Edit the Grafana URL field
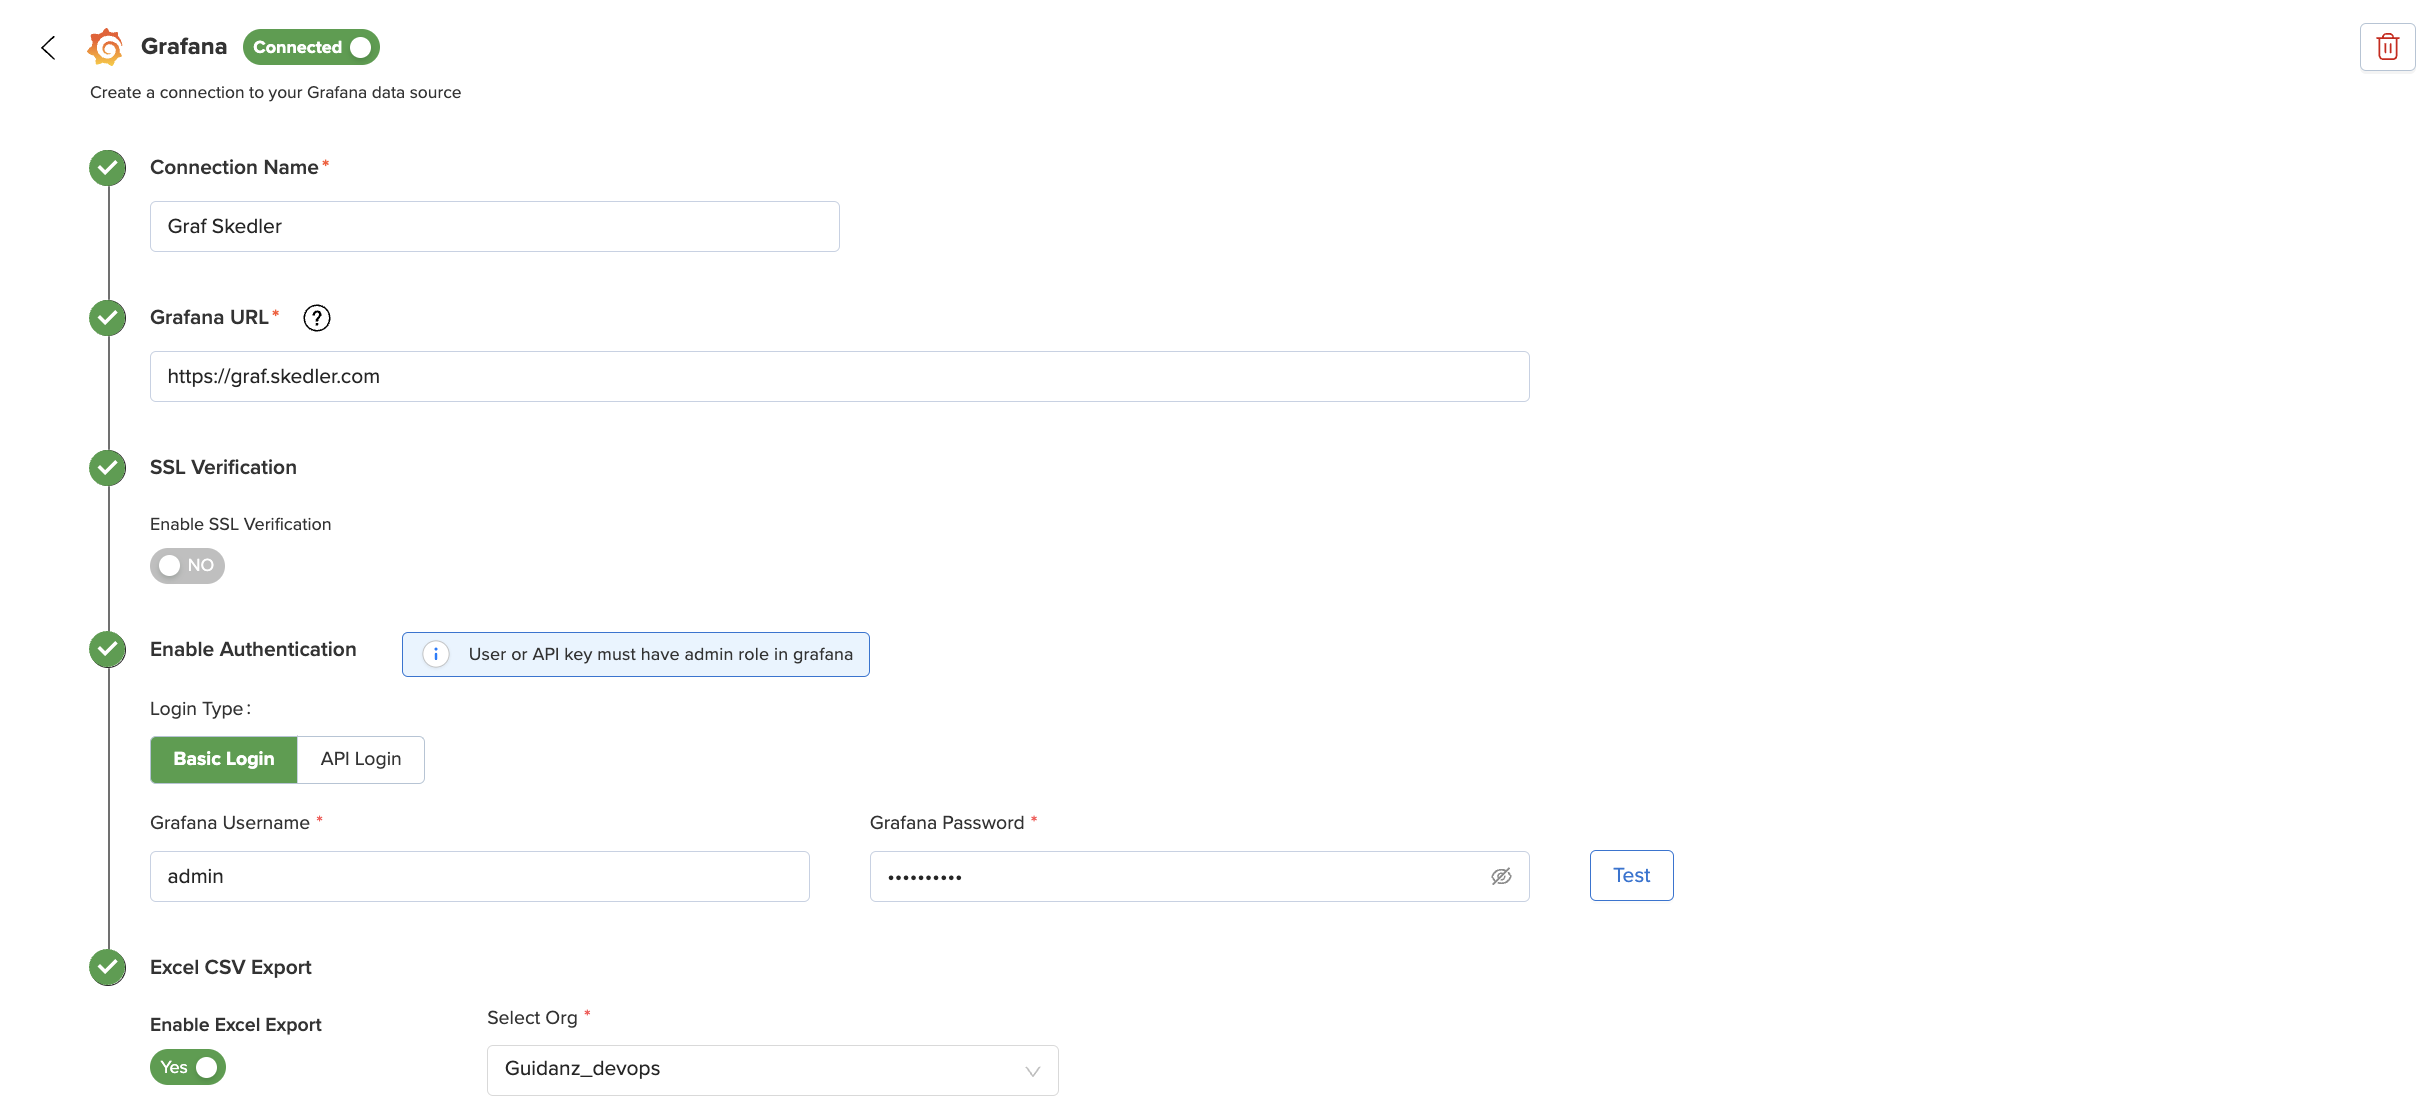The image size is (2432, 1108). [840, 377]
